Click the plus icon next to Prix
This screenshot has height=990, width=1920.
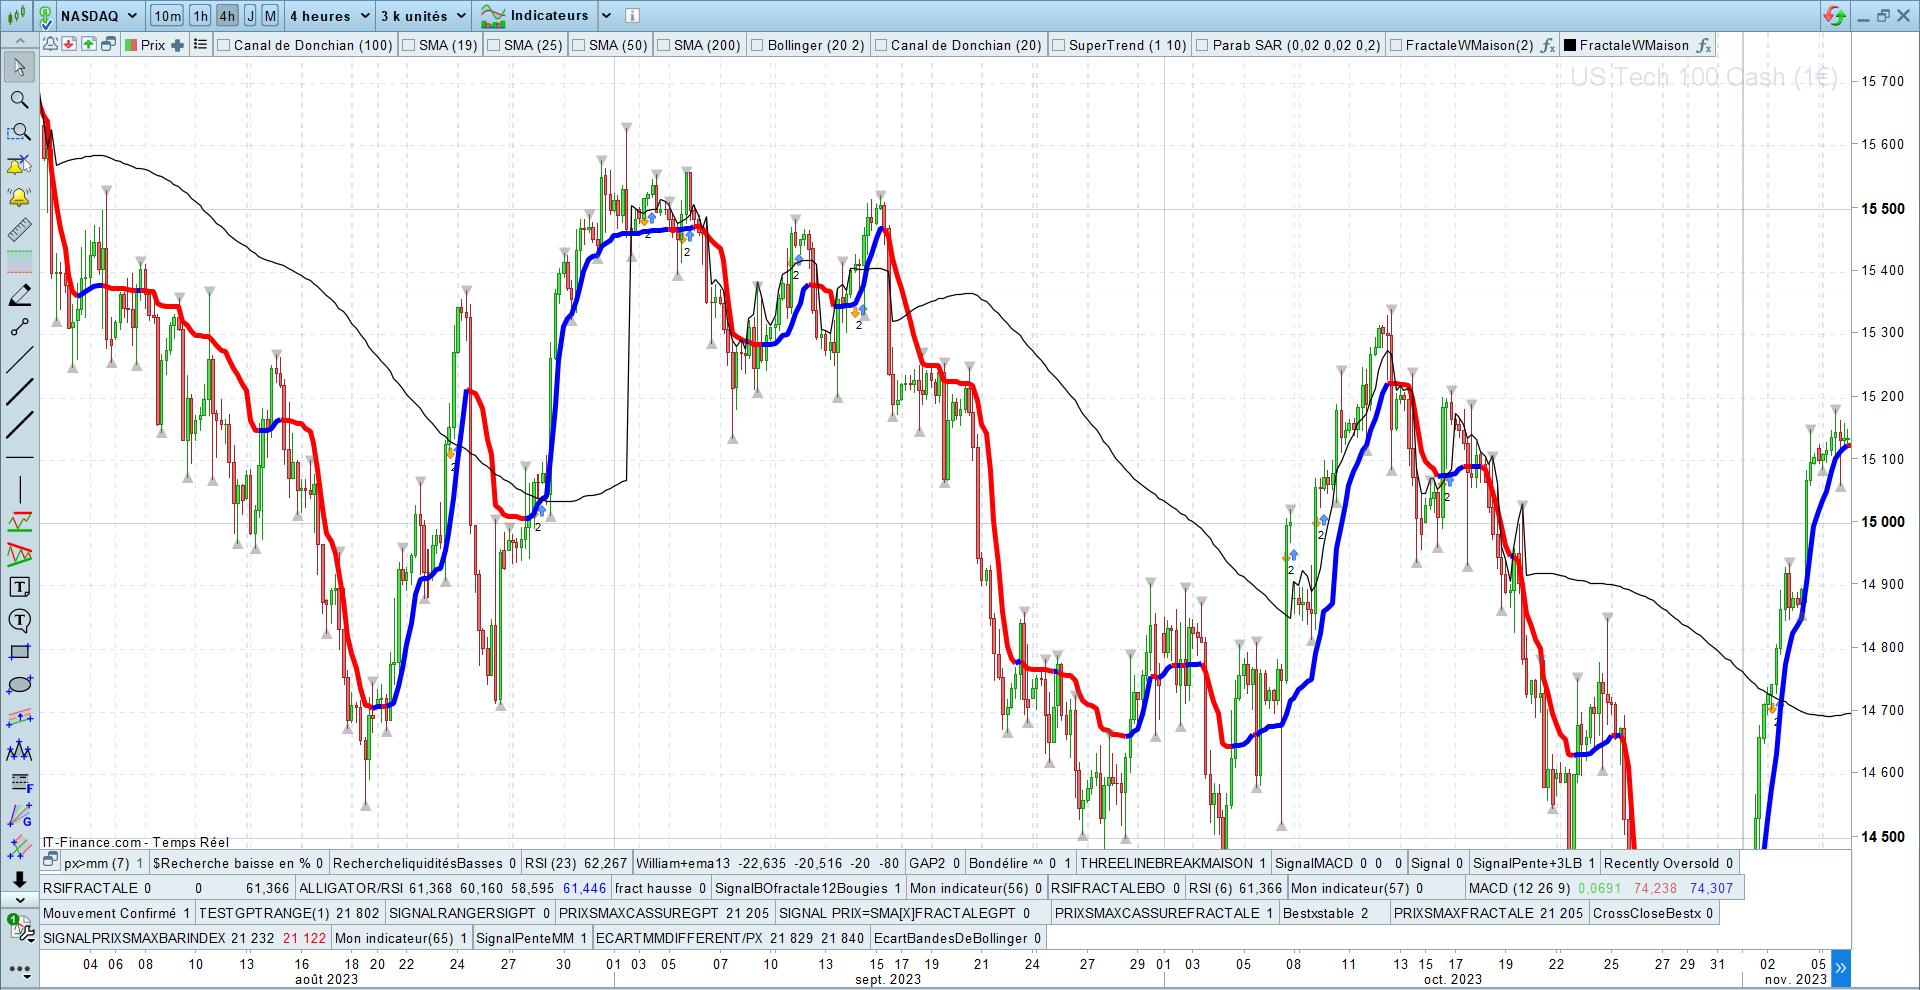pyautogui.click(x=177, y=45)
